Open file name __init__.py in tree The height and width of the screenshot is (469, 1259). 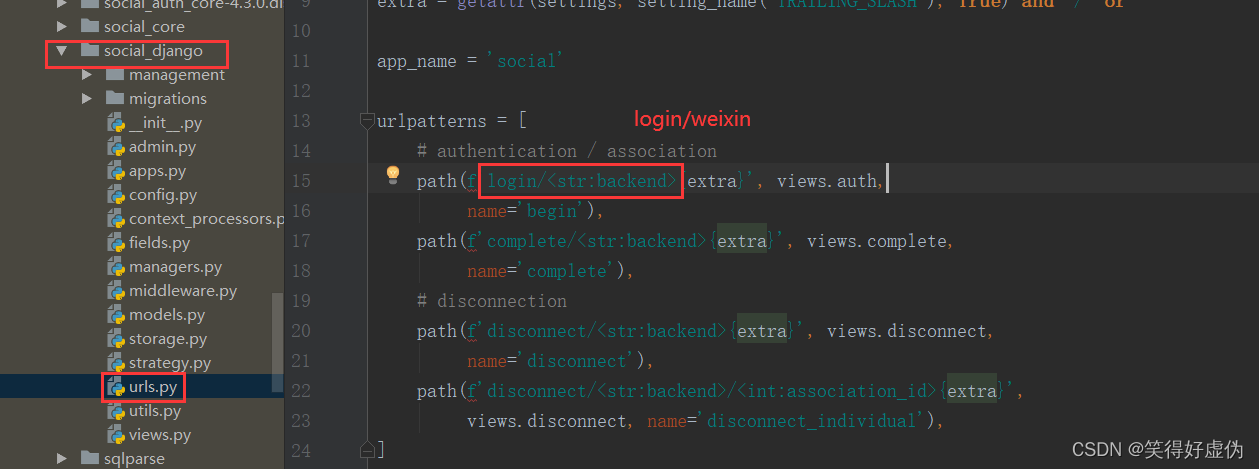coord(165,123)
